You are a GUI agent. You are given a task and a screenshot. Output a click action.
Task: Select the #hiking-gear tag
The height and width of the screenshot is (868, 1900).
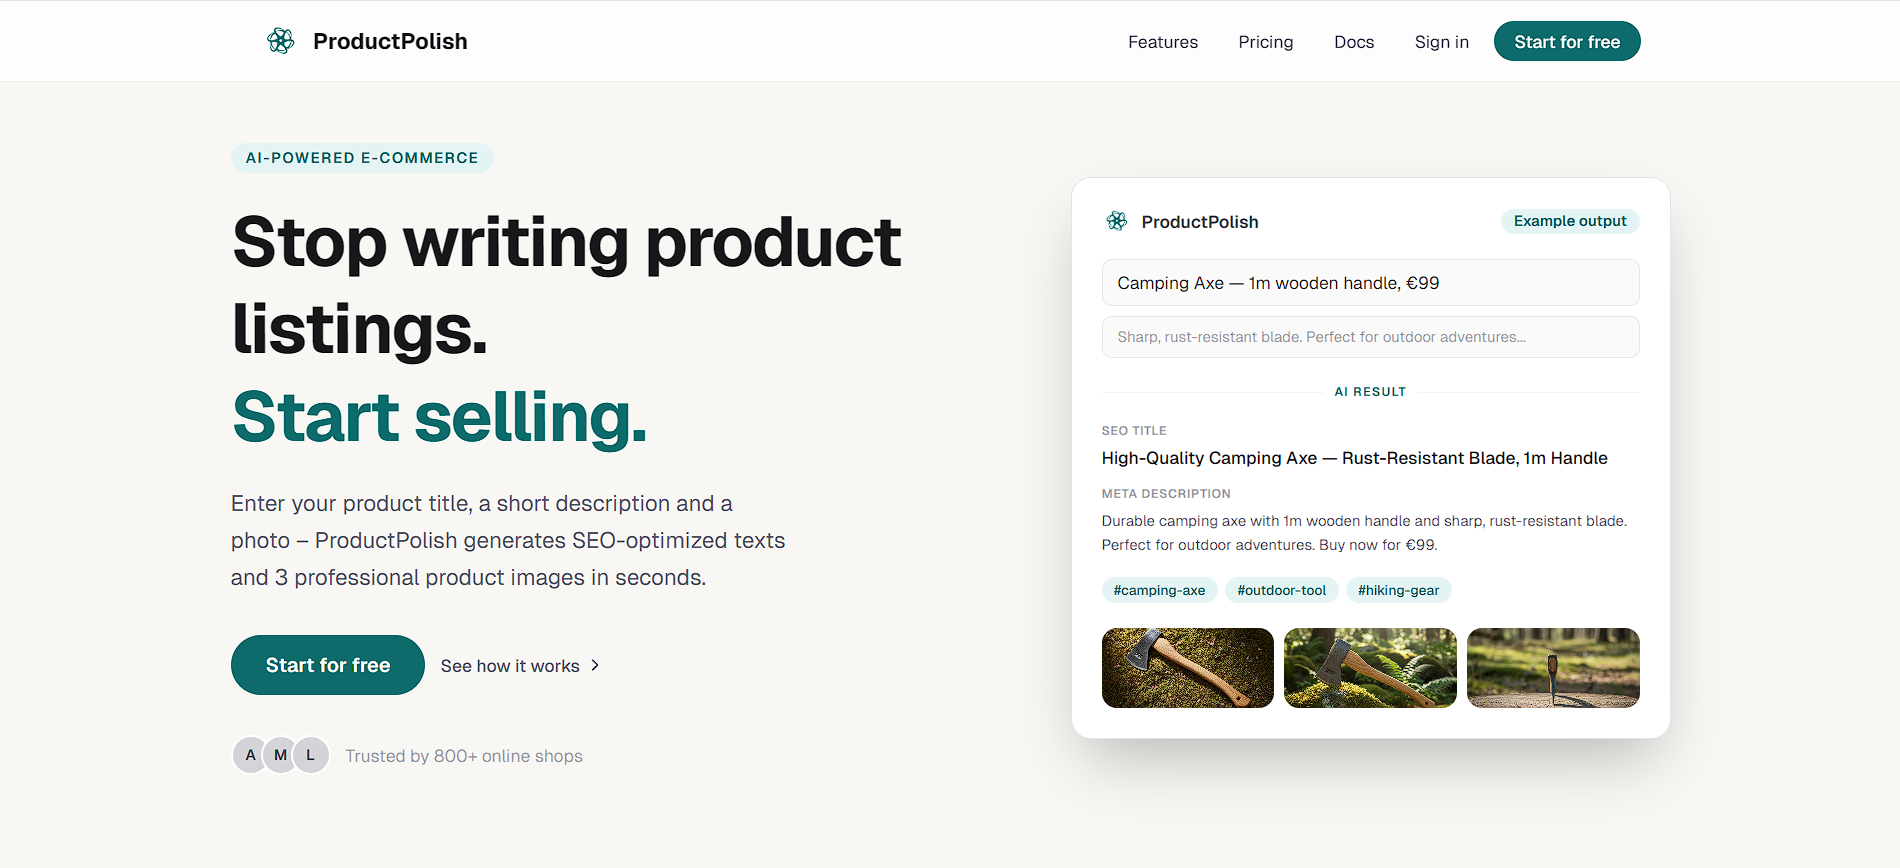pyautogui.click(x=1398, y=590)
